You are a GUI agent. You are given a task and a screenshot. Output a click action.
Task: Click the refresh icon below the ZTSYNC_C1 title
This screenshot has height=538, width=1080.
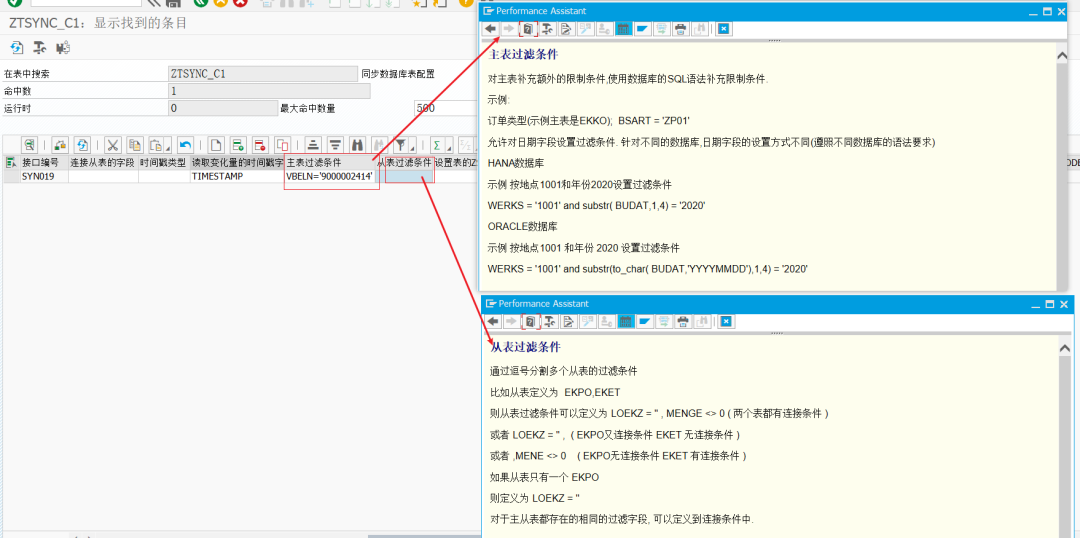click(x=17, y=48)
